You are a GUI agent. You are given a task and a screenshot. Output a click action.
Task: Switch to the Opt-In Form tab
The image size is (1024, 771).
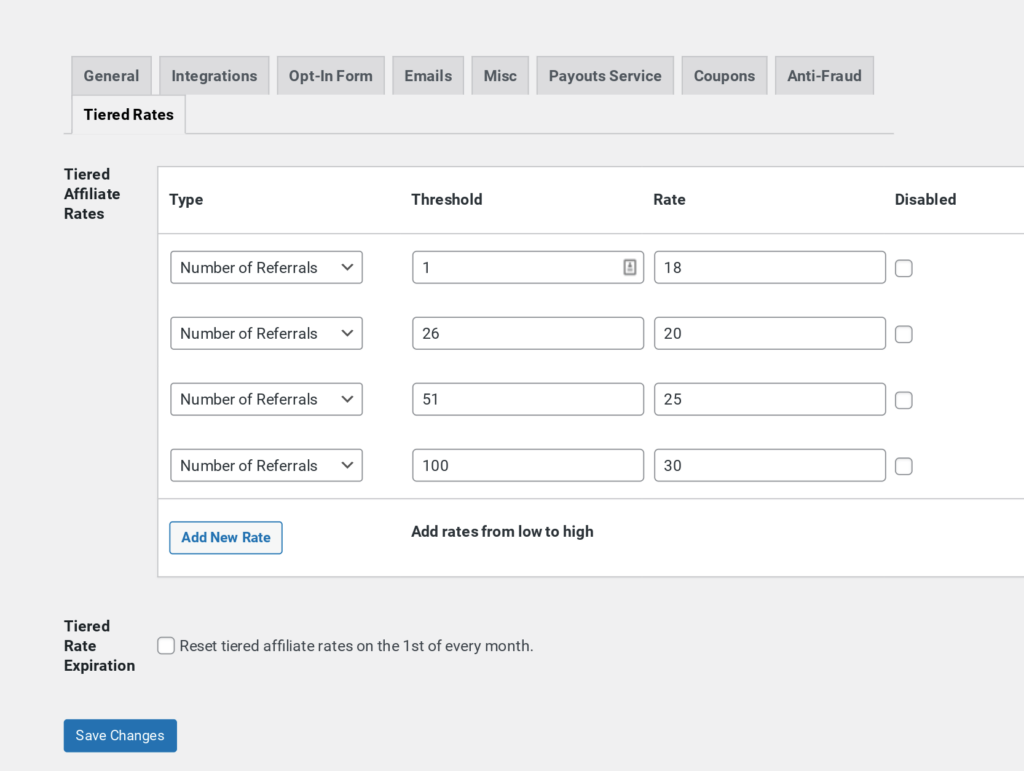pos(330,76)
